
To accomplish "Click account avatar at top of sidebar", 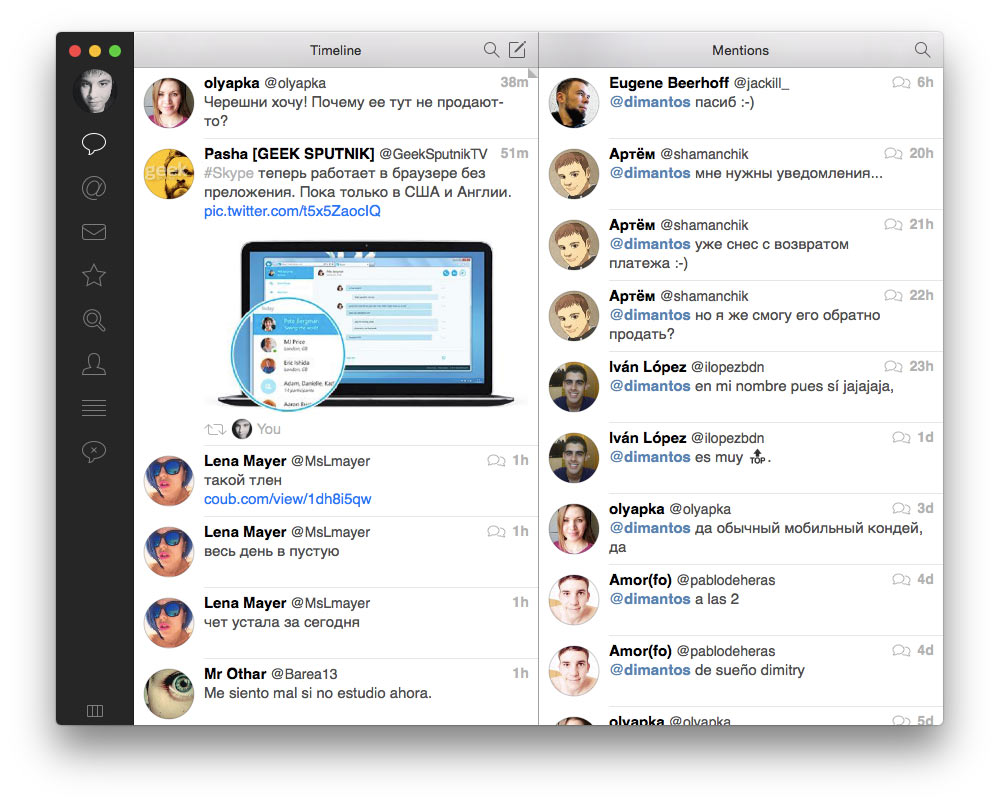I will tap(94, 90).
